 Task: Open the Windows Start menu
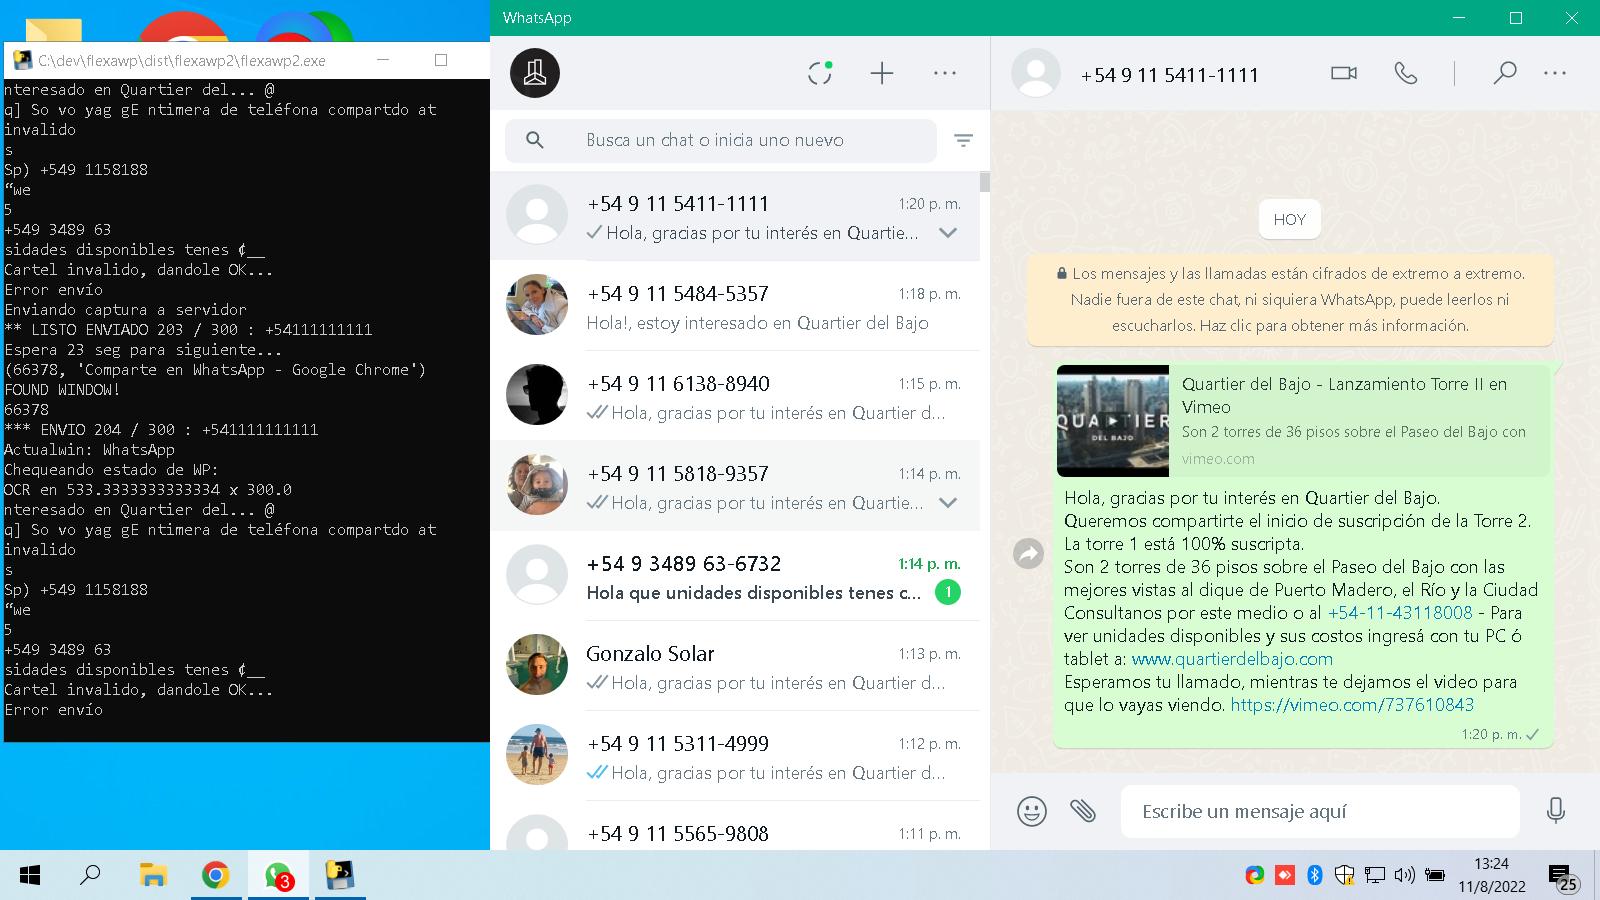click(30, 875)
